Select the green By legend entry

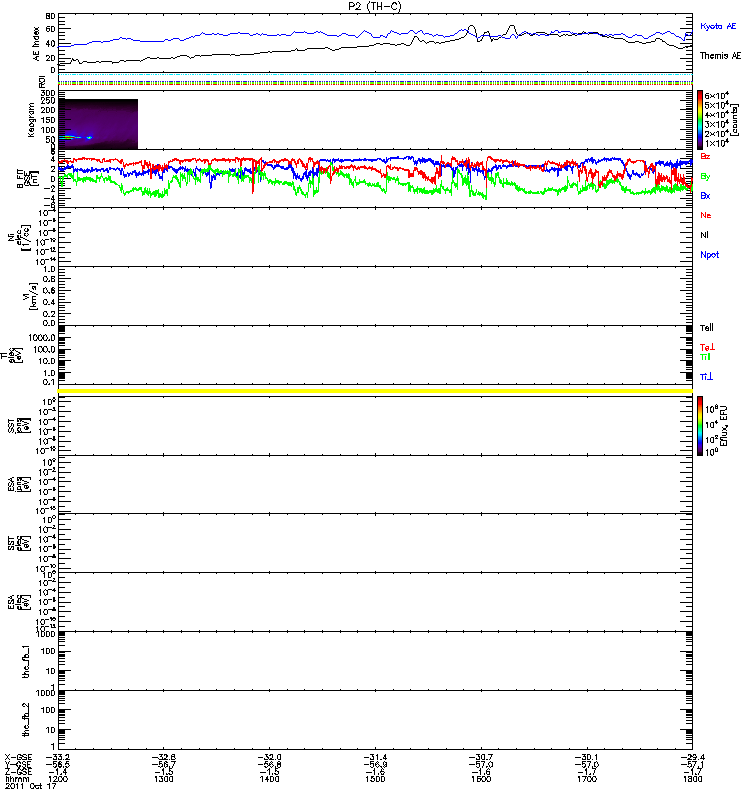[706, 176]
